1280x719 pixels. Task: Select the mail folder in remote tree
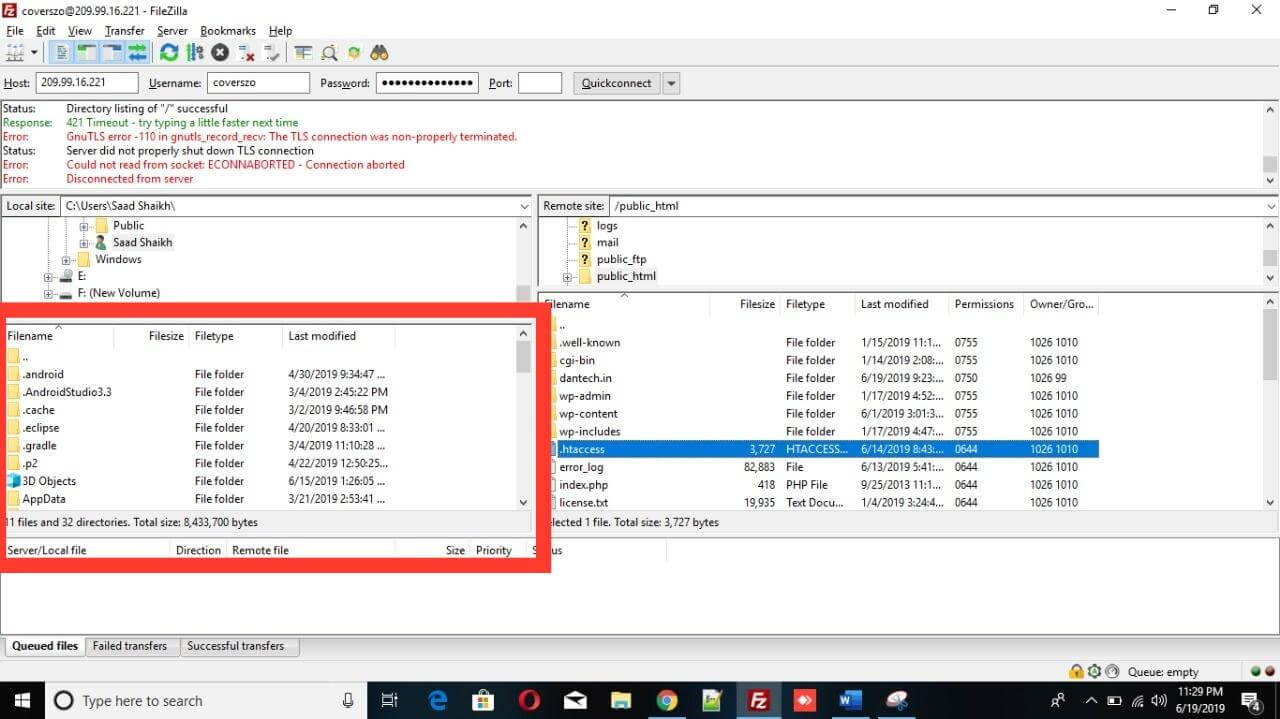[x=607, y=243]
